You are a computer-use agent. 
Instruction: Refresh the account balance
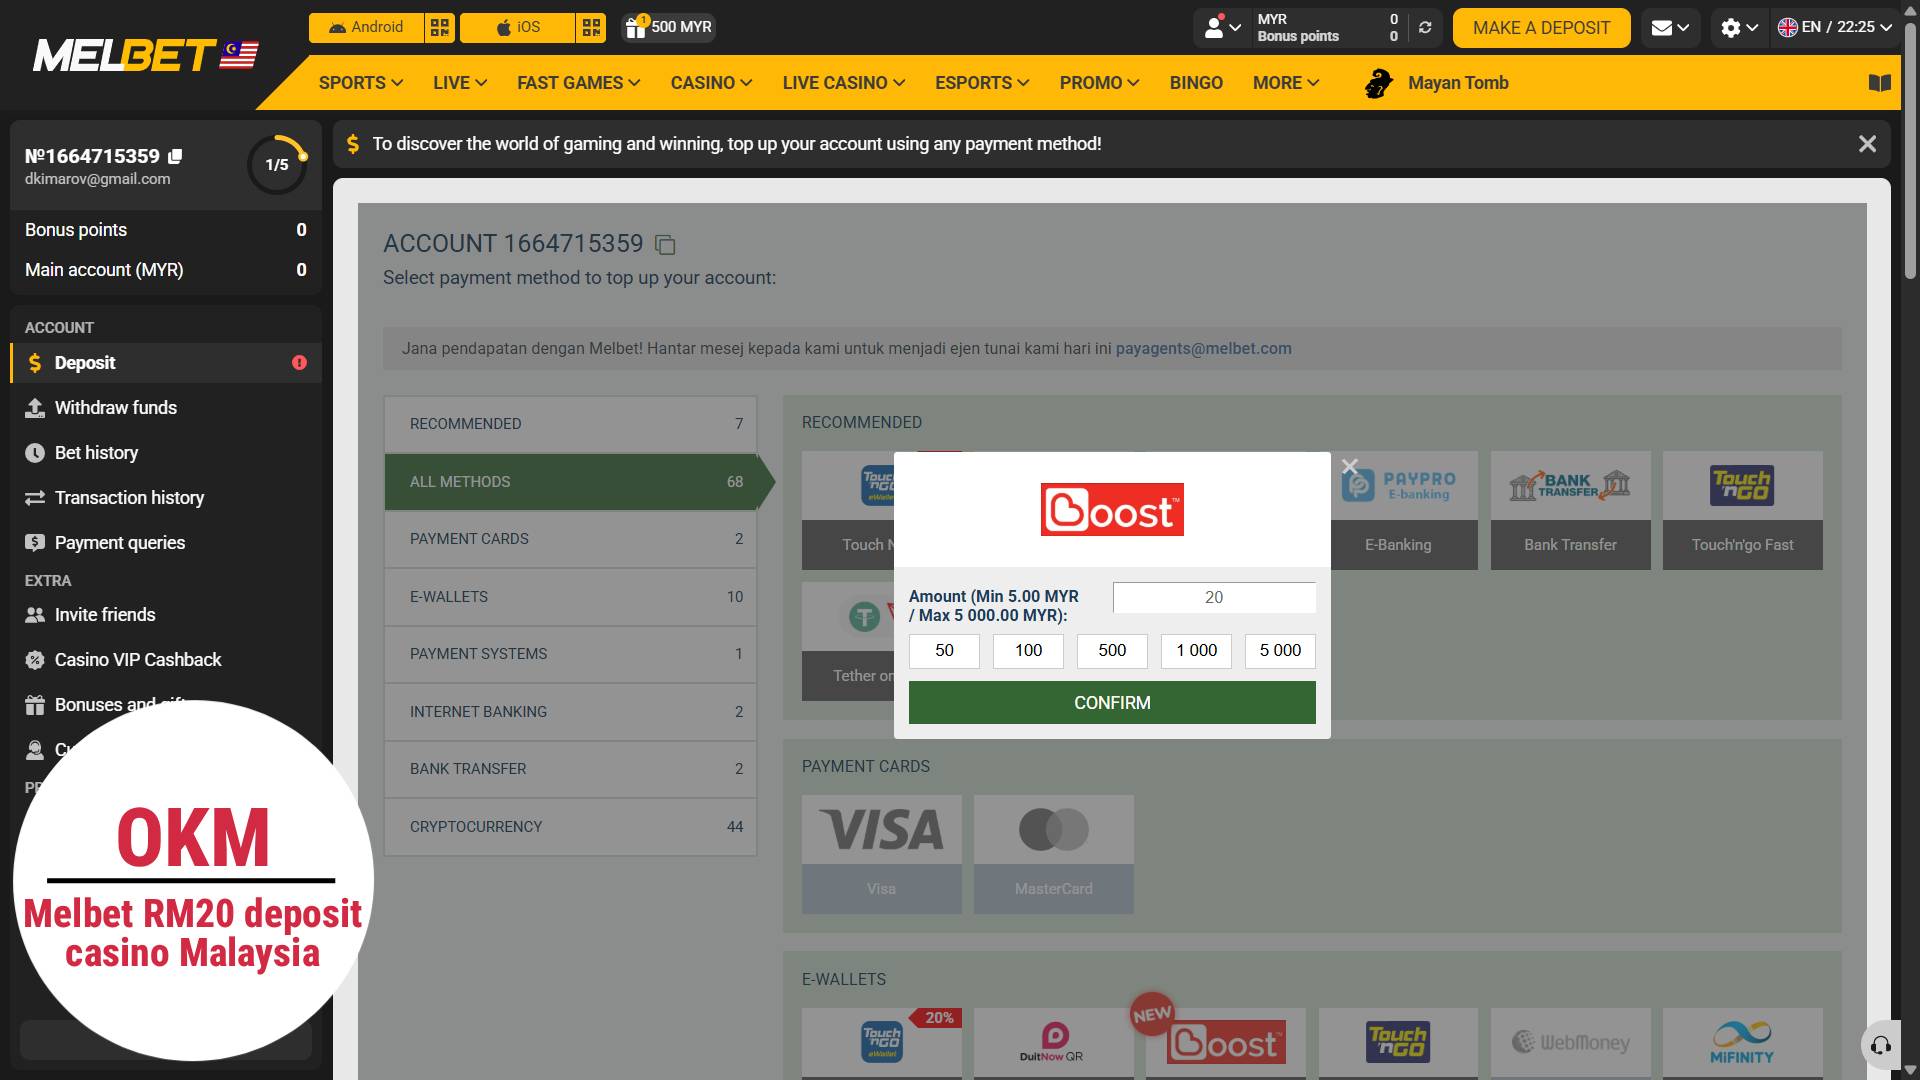pyautogui.click(x=1425, y=28)
